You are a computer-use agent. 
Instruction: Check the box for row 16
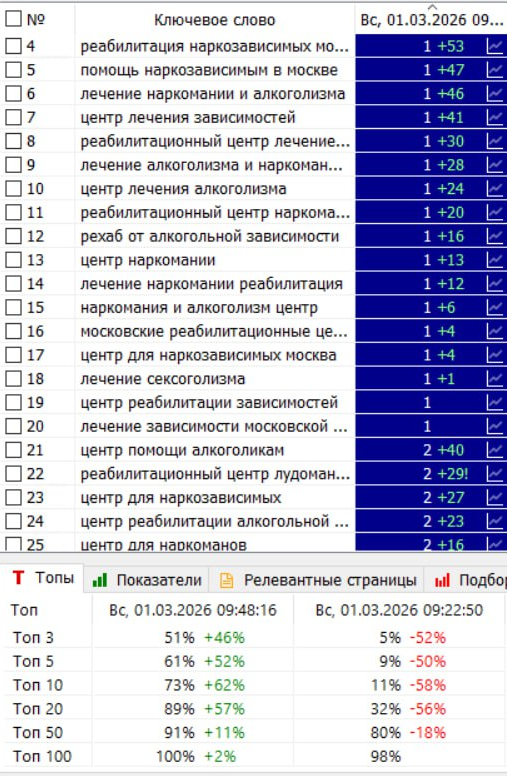click(x=13, y=331)
